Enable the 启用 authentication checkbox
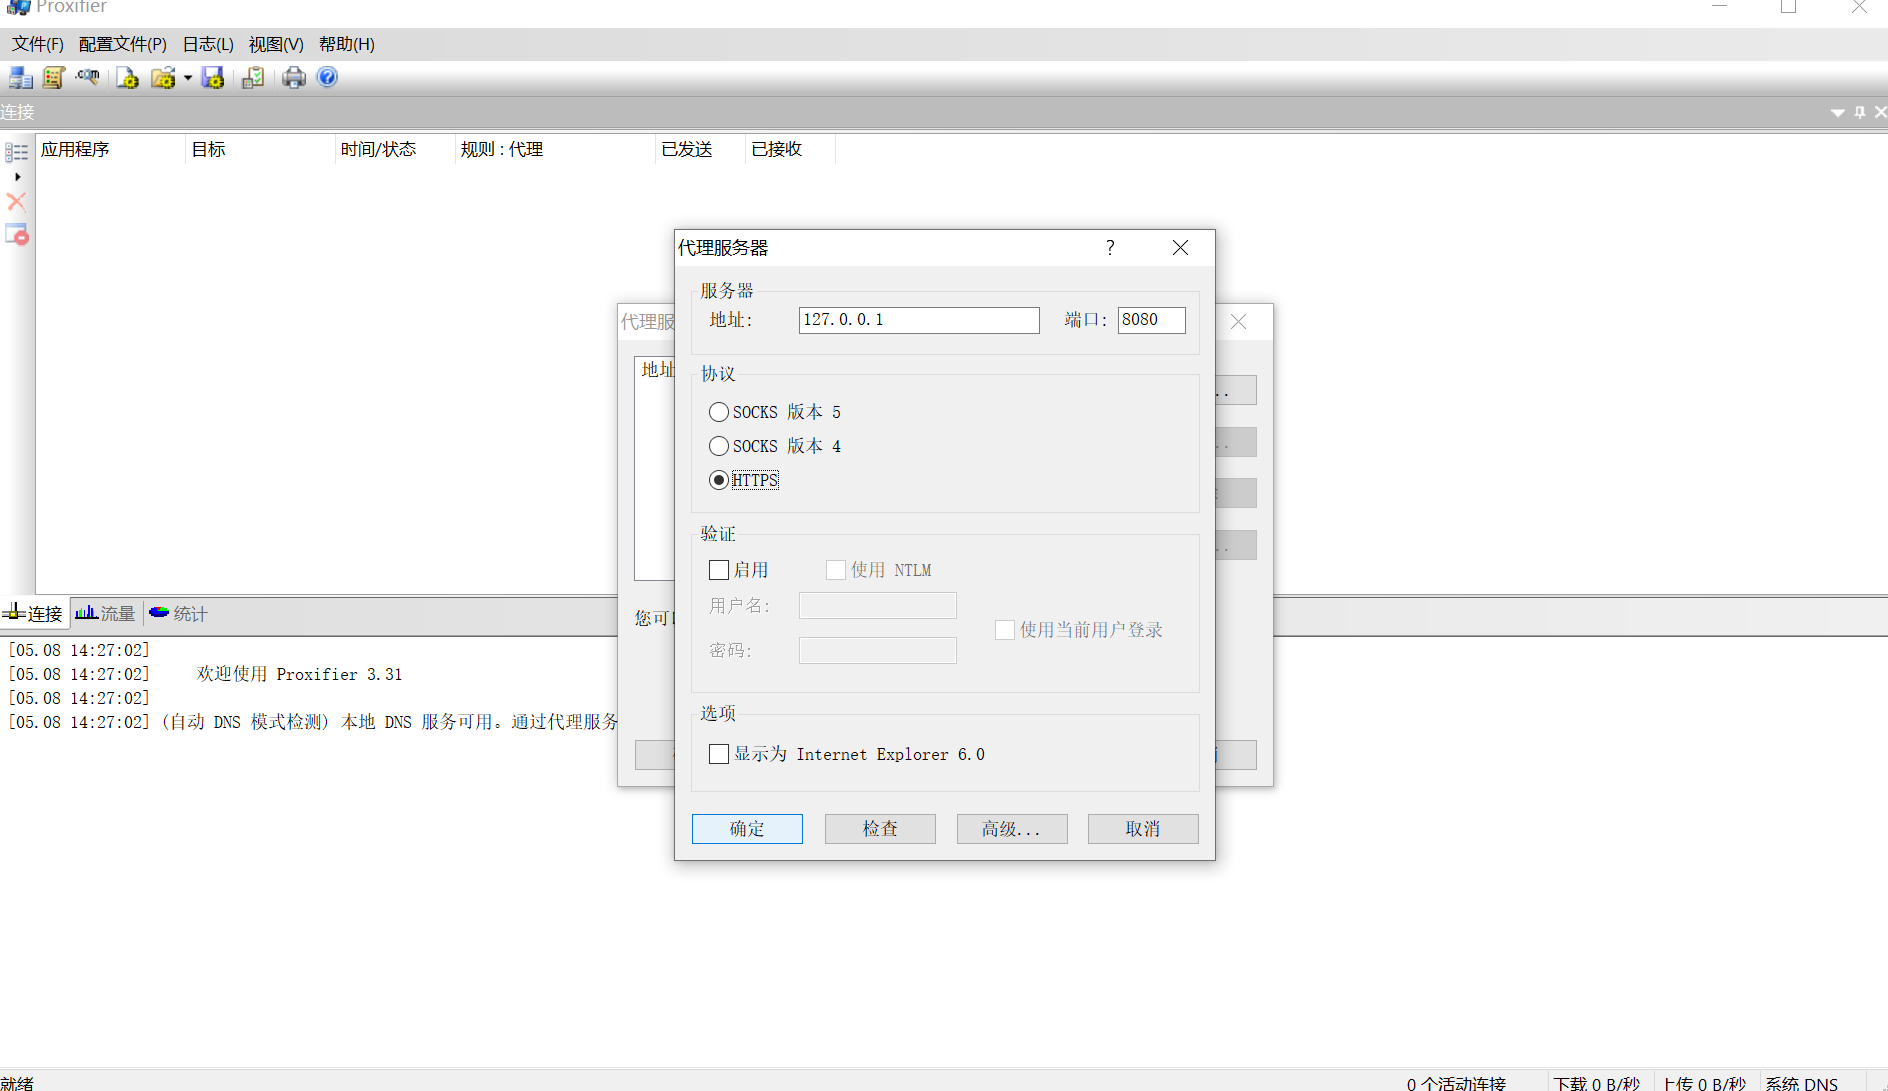 (x=718, y=569)
